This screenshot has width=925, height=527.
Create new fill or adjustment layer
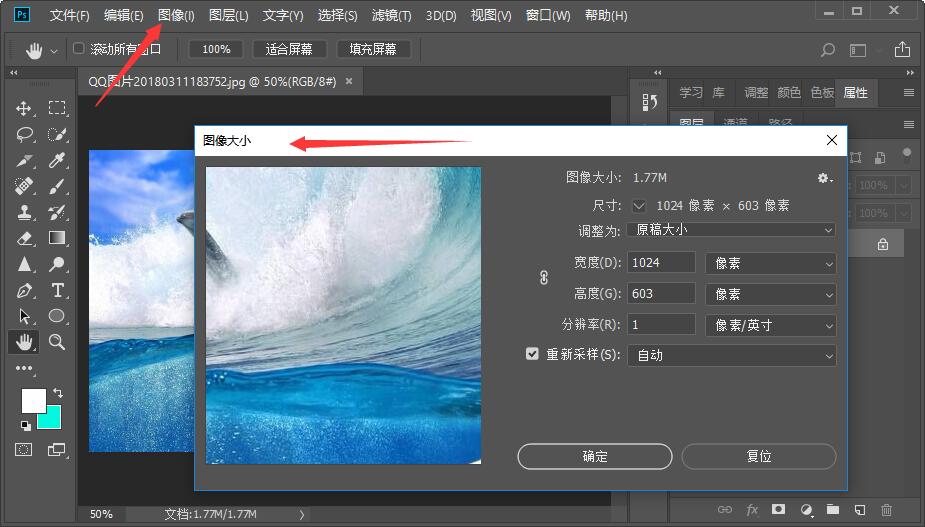tap(806, 509)
